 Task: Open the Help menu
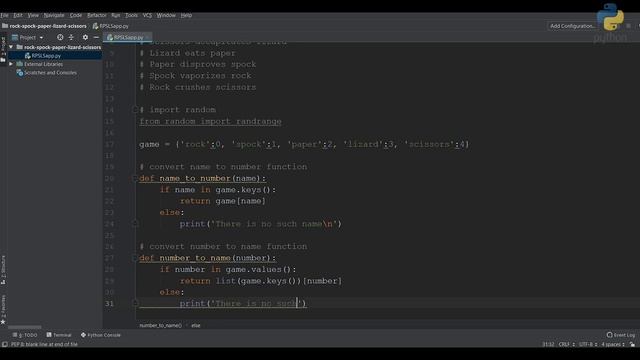coord(186,15)
